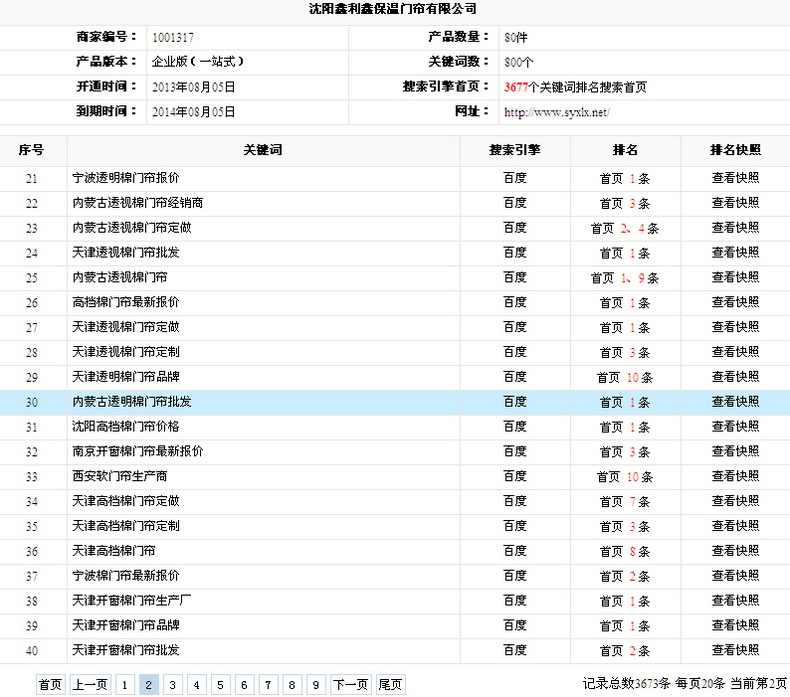Select keyword 宁波棉门帘最新报价

click(126, 576)
